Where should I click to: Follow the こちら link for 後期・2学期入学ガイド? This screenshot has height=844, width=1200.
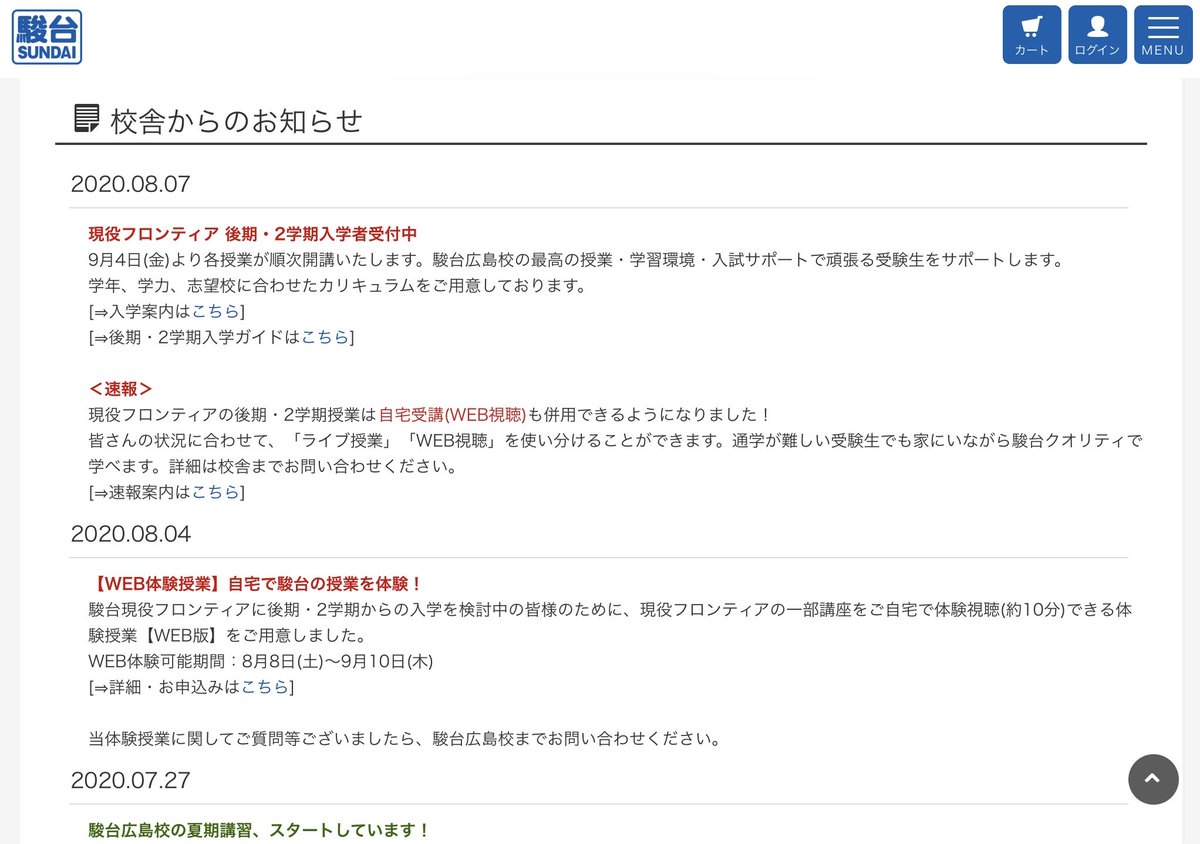coord(325,337)
